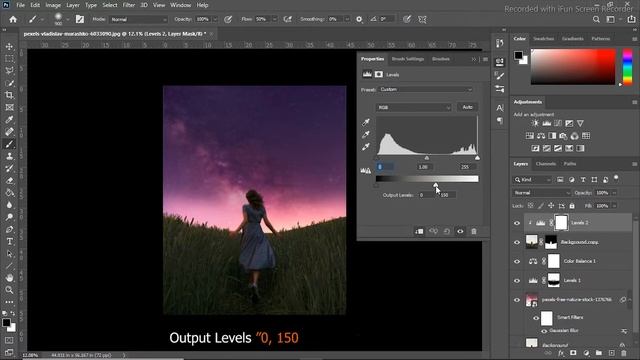This screenshot has height=360, width=640.
Task: Select the Eyedropper tool in toolbar
Action: coord(9,120)
